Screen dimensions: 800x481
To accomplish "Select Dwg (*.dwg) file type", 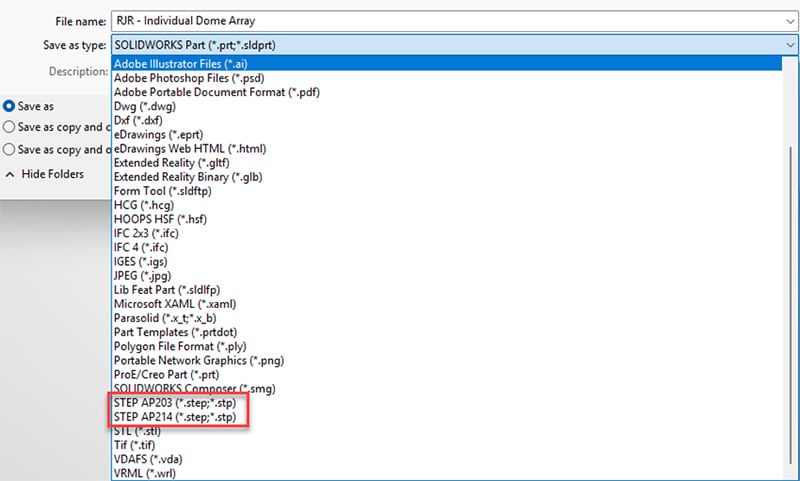I will (x=446, y=106).
